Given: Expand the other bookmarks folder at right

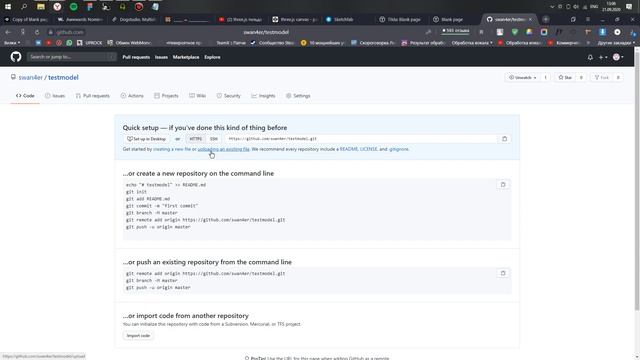Looking at the screenshot, I should coord(616,42).
